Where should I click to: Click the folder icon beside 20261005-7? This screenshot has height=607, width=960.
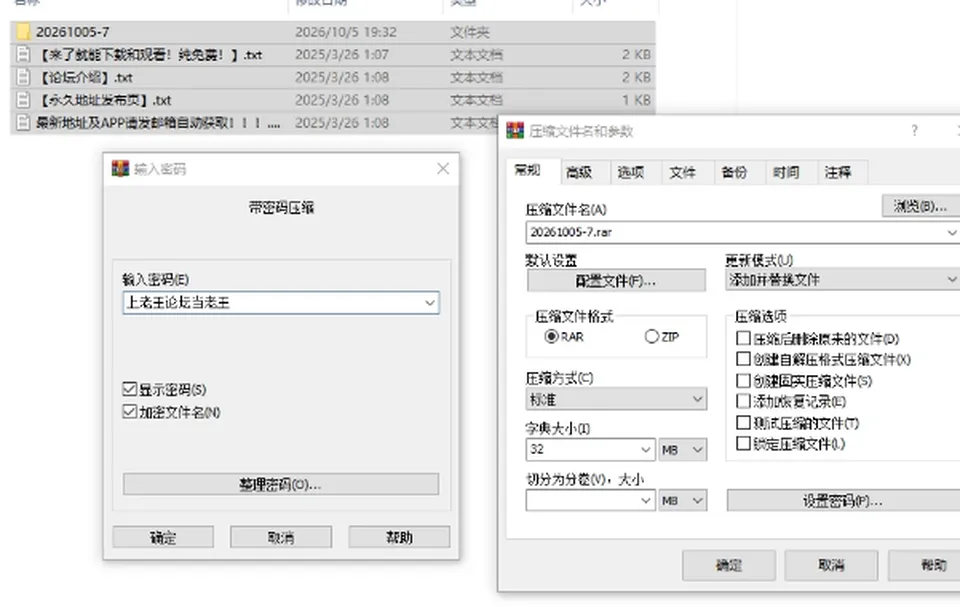[x=23, y=32]
